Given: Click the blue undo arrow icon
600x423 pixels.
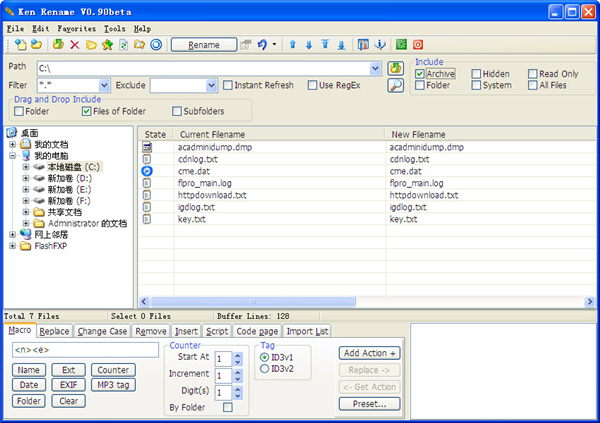Looking at the screenshot, I should coord(263,46).
